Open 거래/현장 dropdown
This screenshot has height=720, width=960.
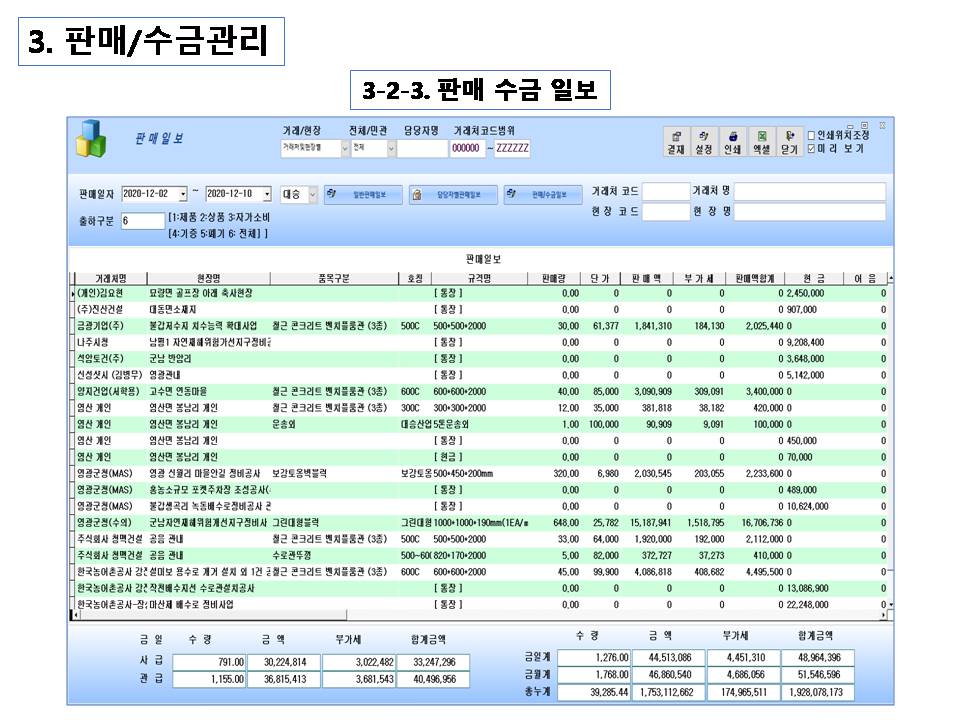click(345, 148)
